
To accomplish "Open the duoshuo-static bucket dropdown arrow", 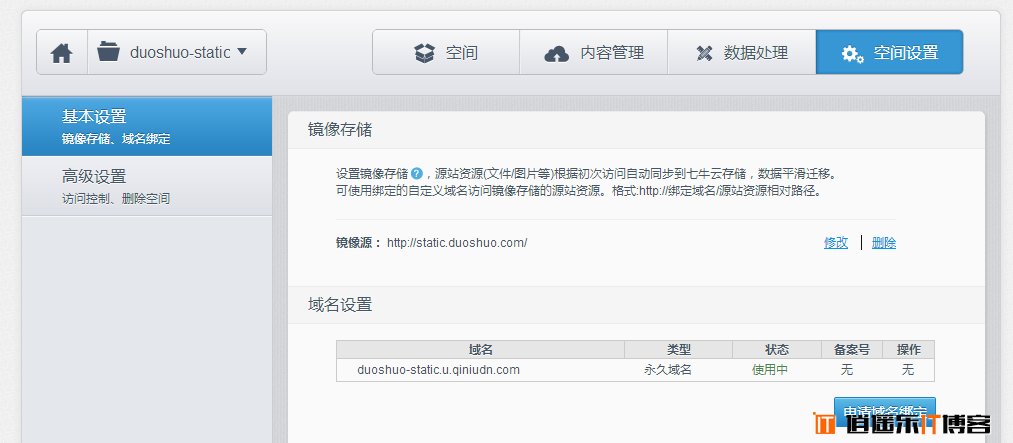I will (242, 51).
